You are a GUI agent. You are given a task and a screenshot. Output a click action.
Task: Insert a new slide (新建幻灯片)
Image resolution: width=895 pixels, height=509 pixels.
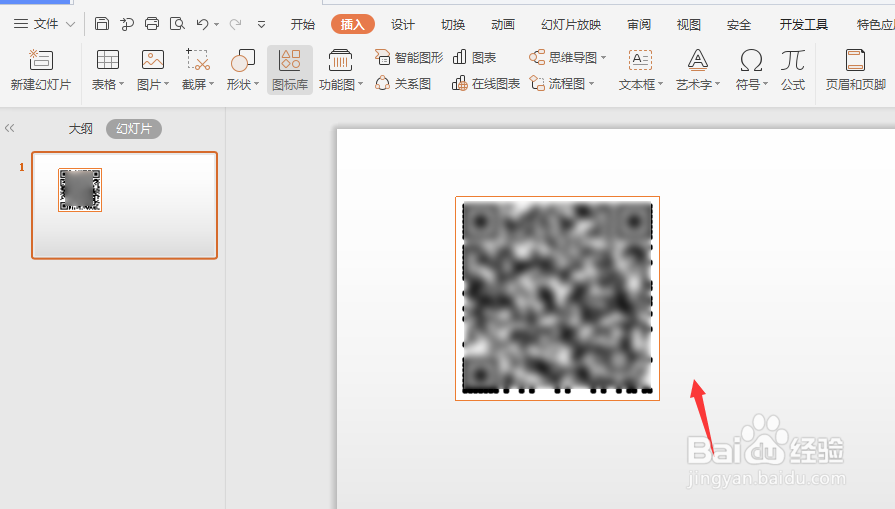(41, 70)
